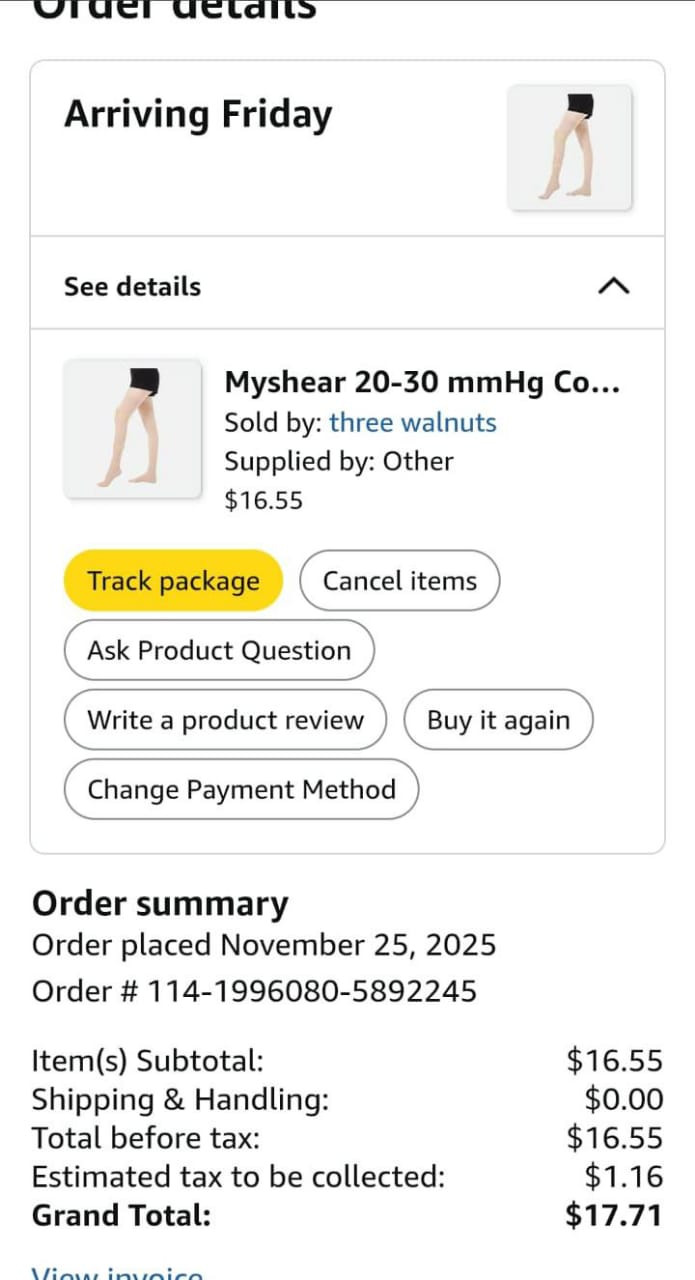Click the "See details" label
695x1280 pixels.
point(132,287)
